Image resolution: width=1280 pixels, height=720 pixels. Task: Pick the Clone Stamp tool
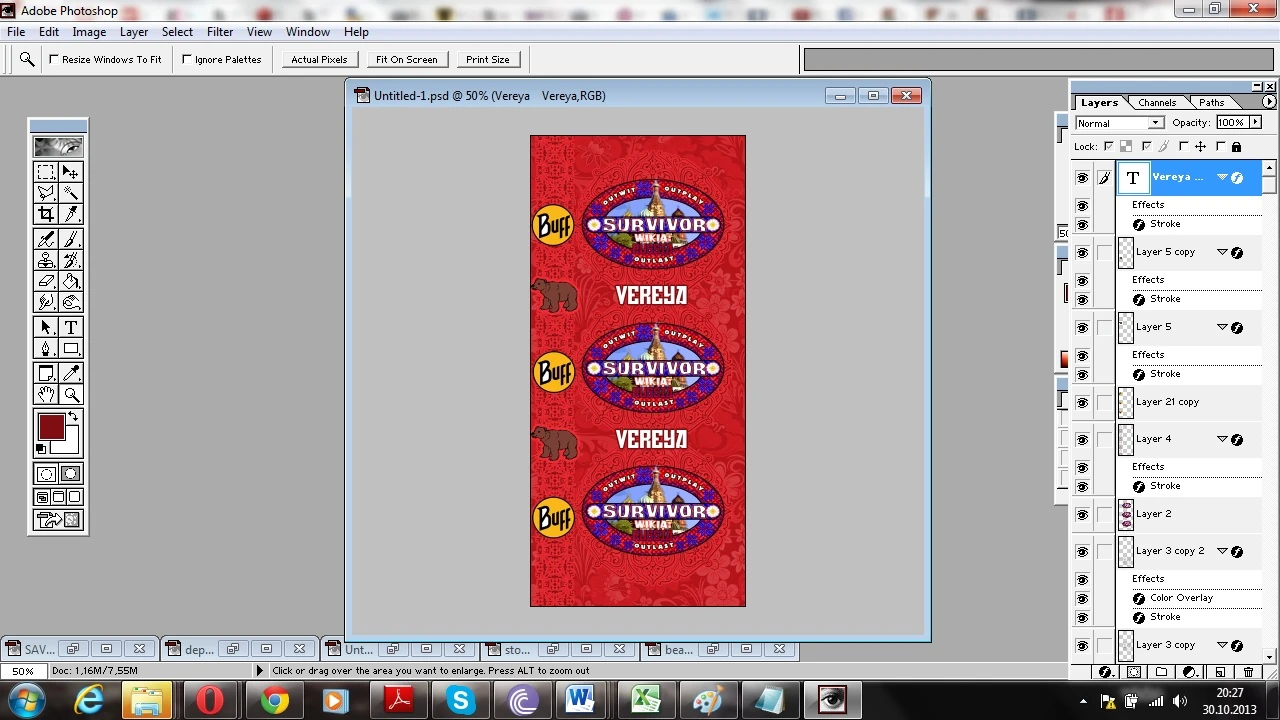(x=46, y=260)
